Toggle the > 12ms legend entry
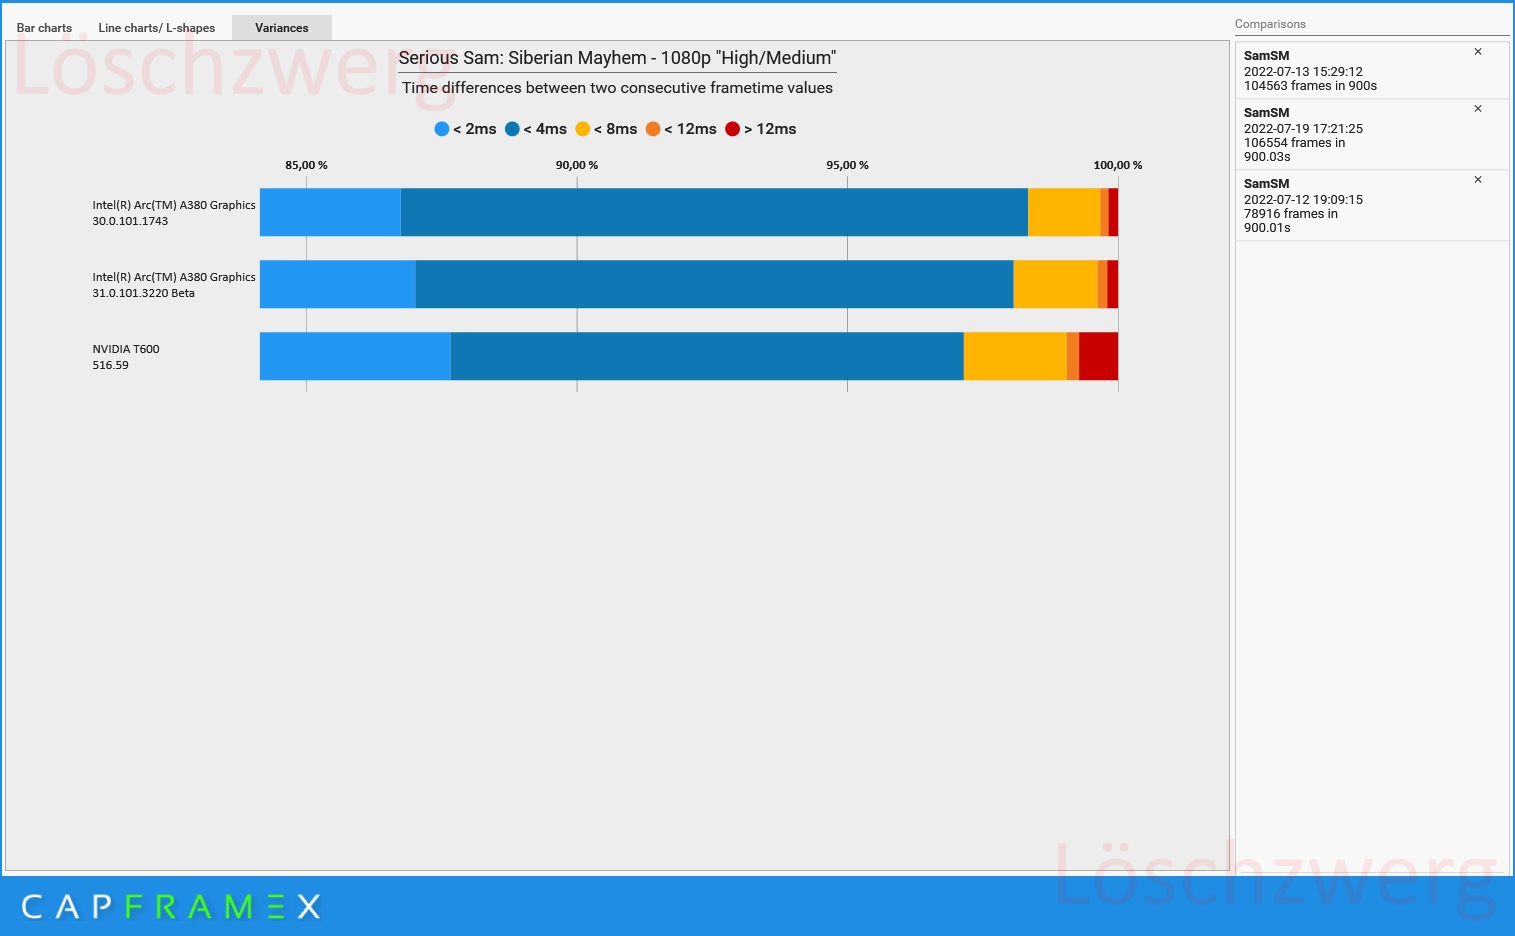The image size is (1515, 936). point(761,129)
